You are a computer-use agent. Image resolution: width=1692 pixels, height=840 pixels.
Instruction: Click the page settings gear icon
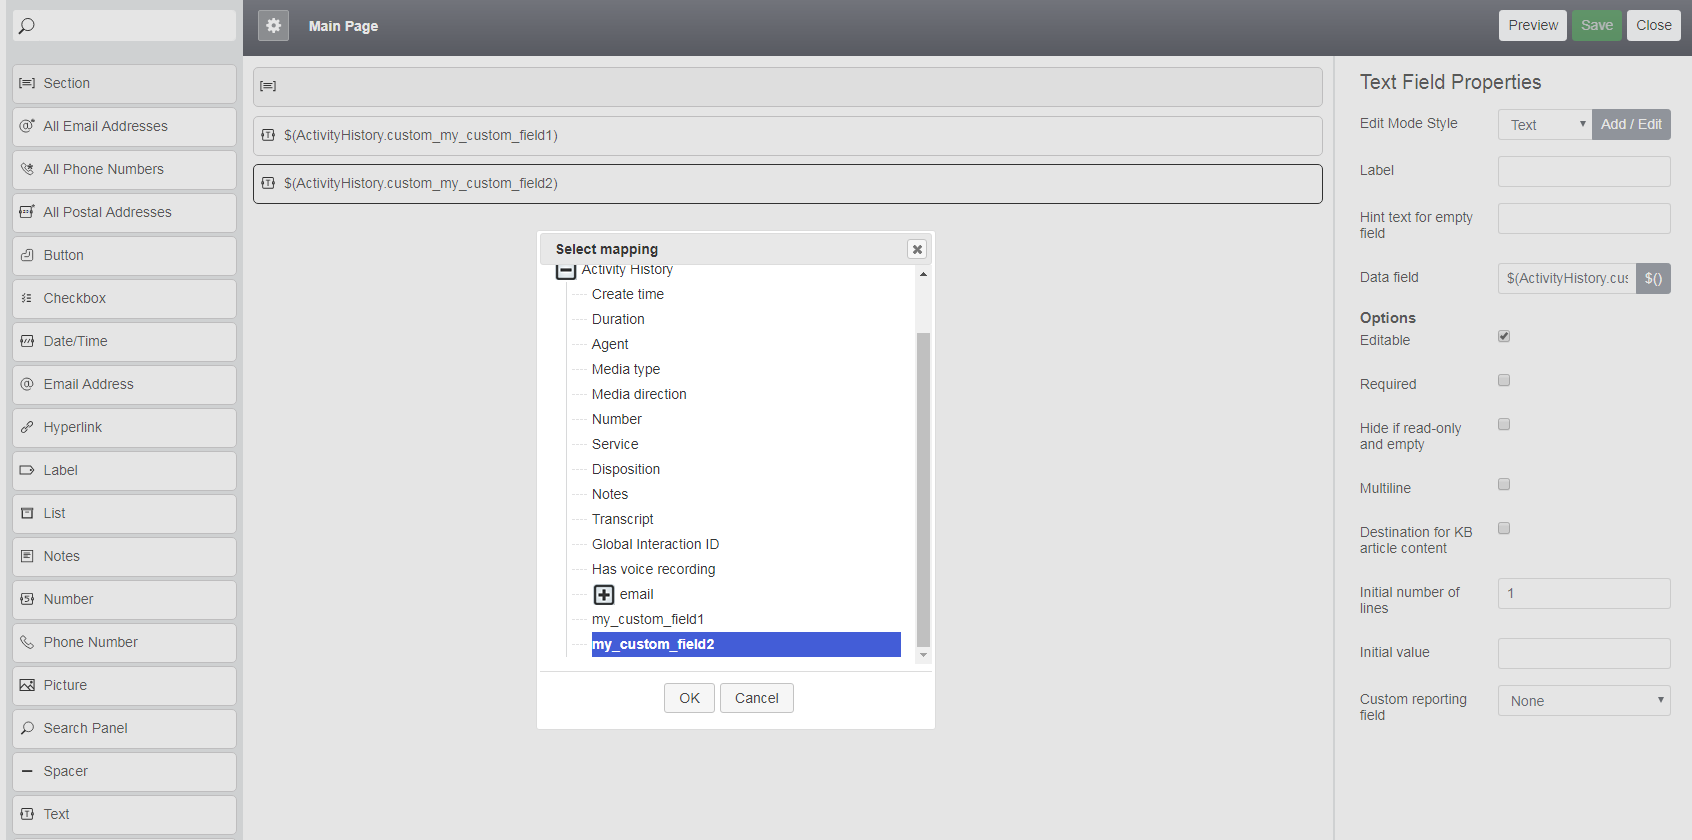[273, 26]
